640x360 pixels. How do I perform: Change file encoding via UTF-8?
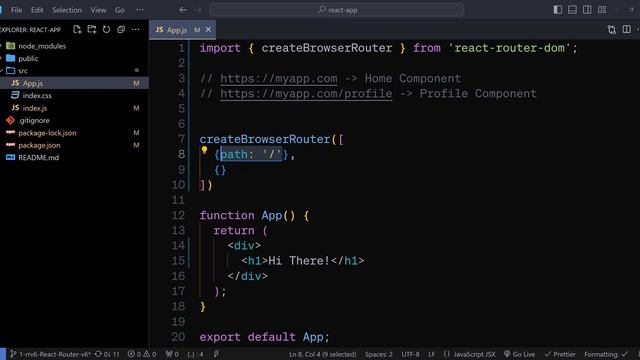tap(410, 354)
